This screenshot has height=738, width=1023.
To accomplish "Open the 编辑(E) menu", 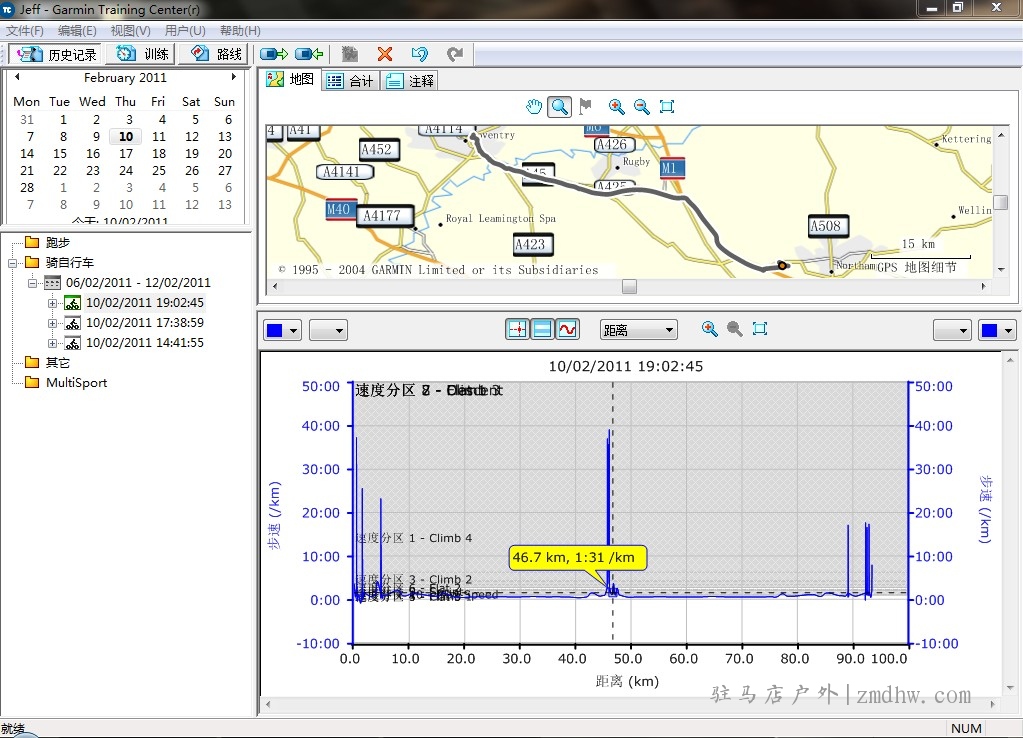I will point(77,31).
